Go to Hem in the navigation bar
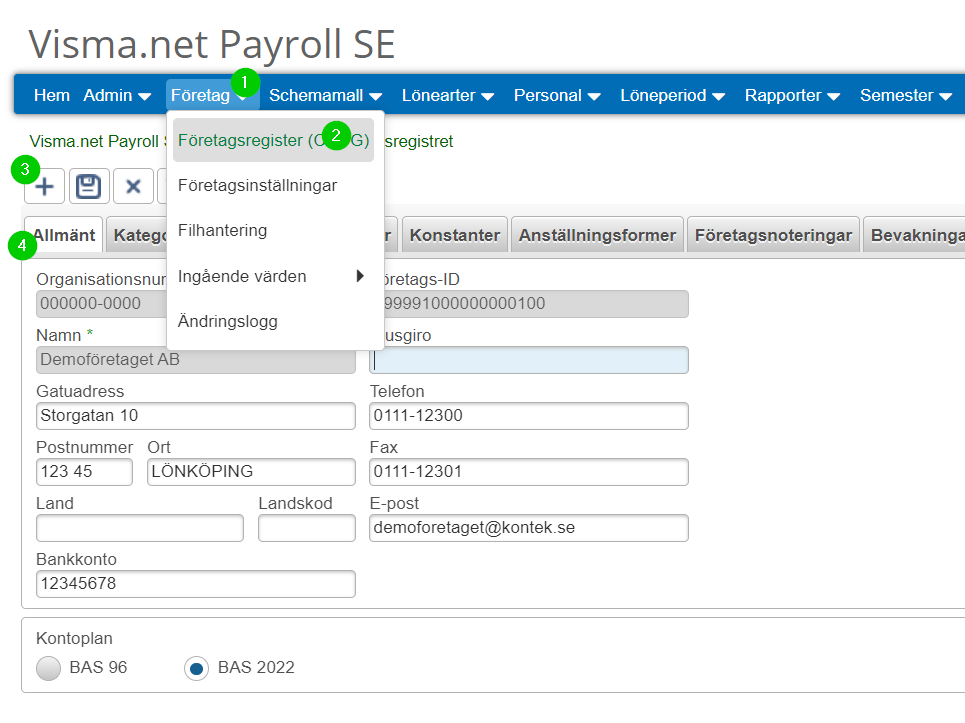Image resolution: width=965 pixels, height=723 pixels. click(x=52, y=95)
